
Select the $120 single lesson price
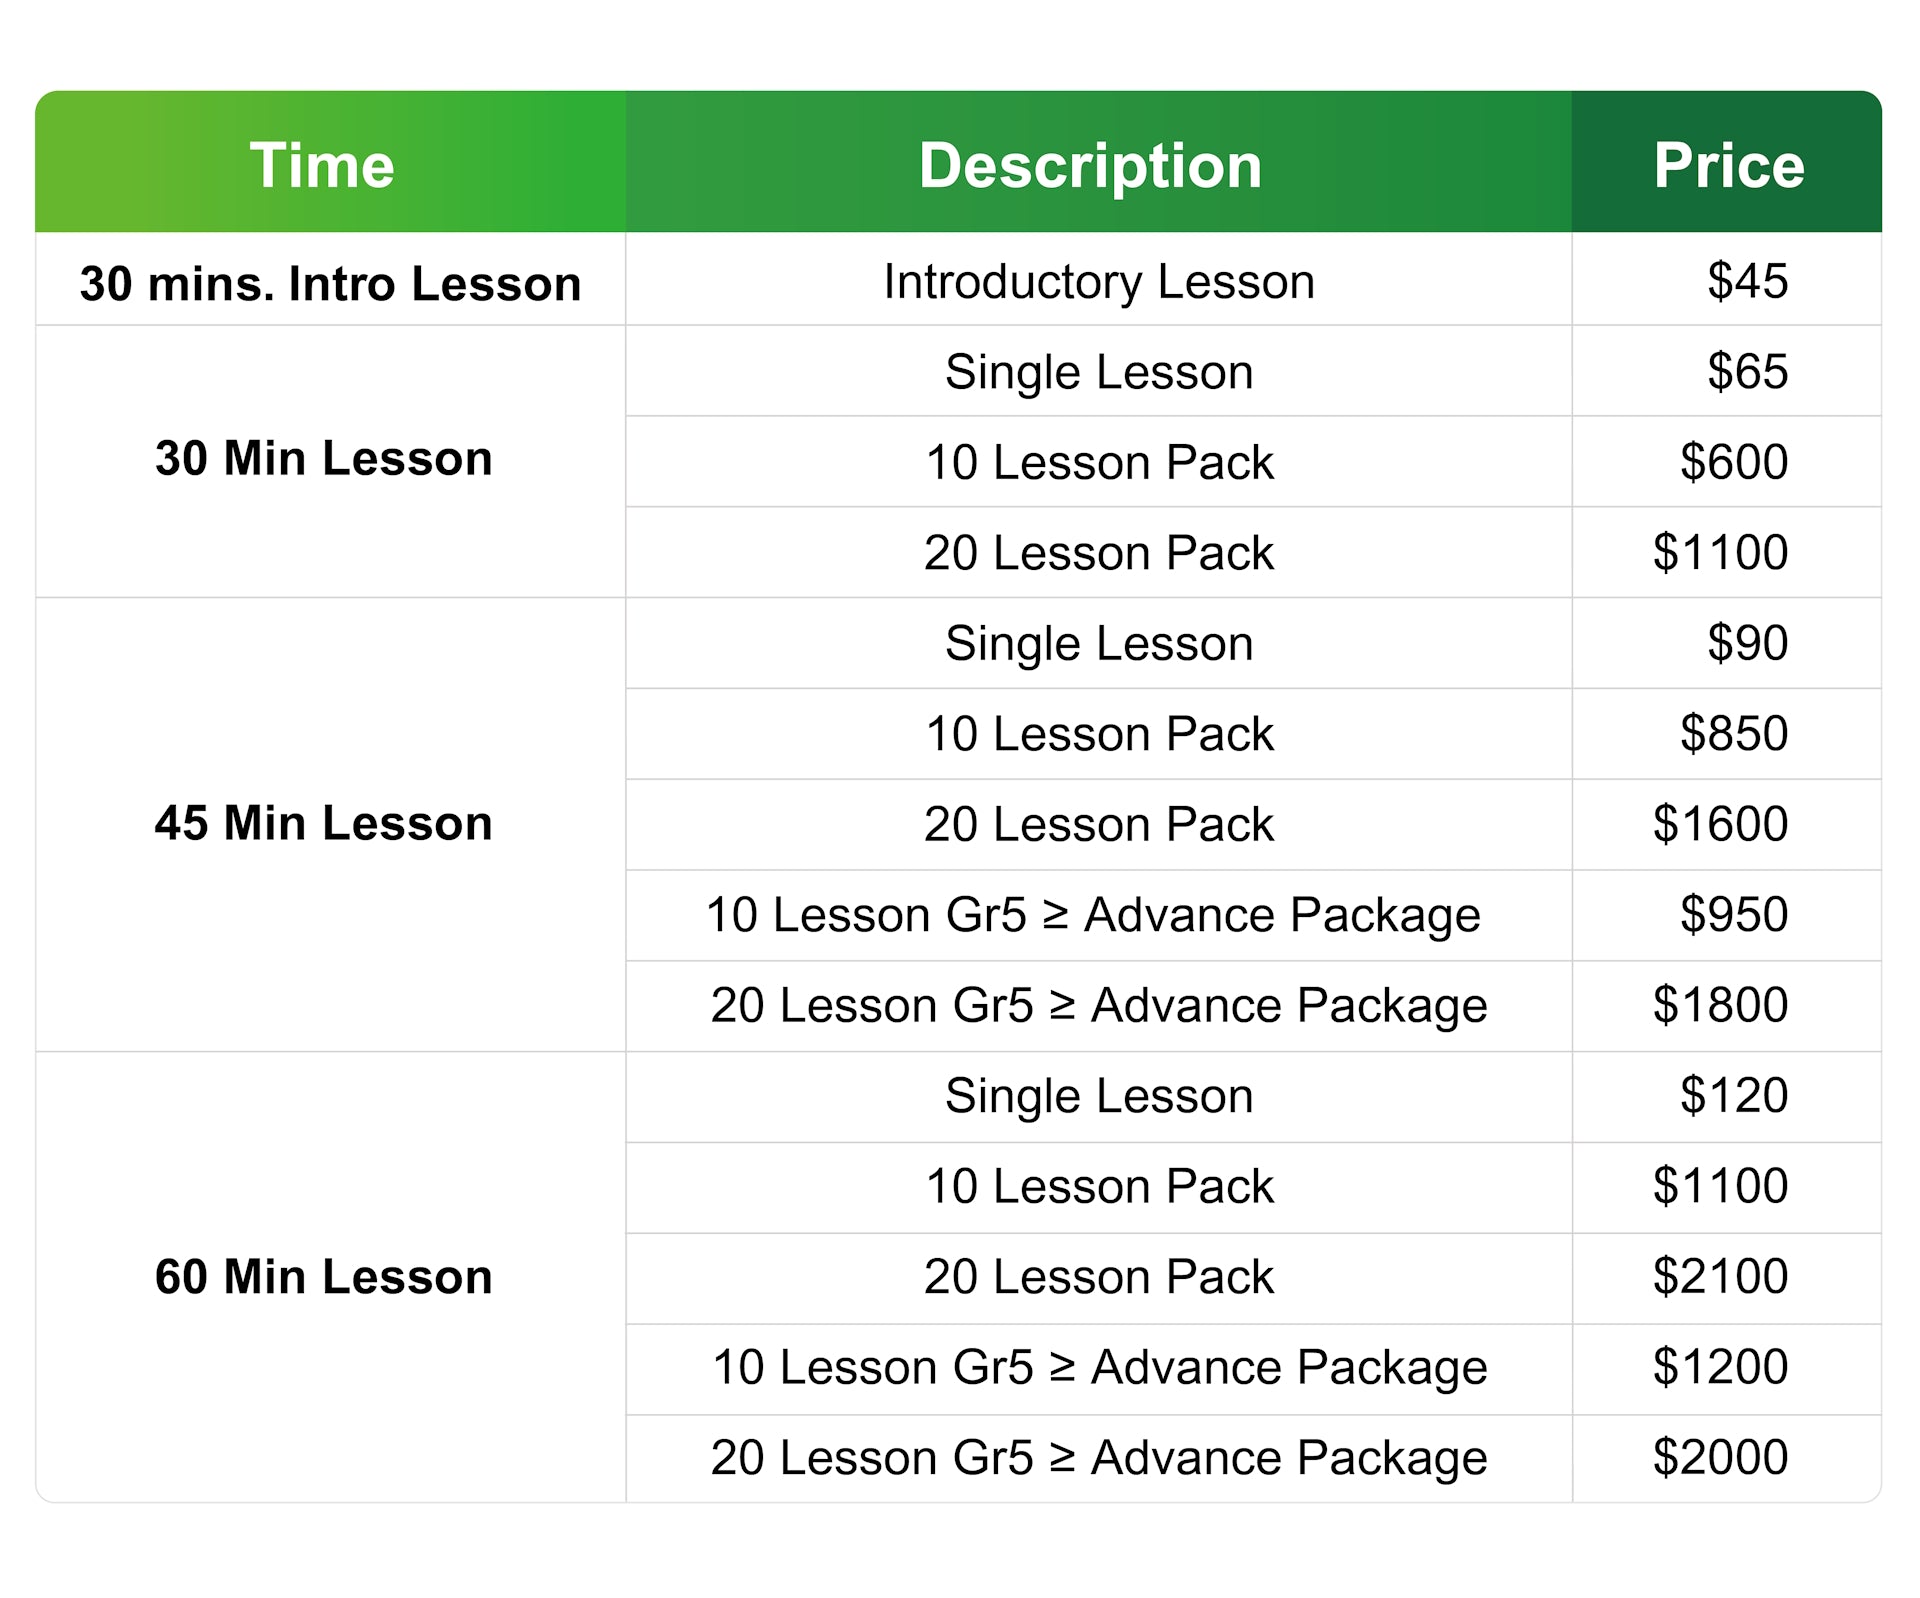click(x=1733, y=1095)
